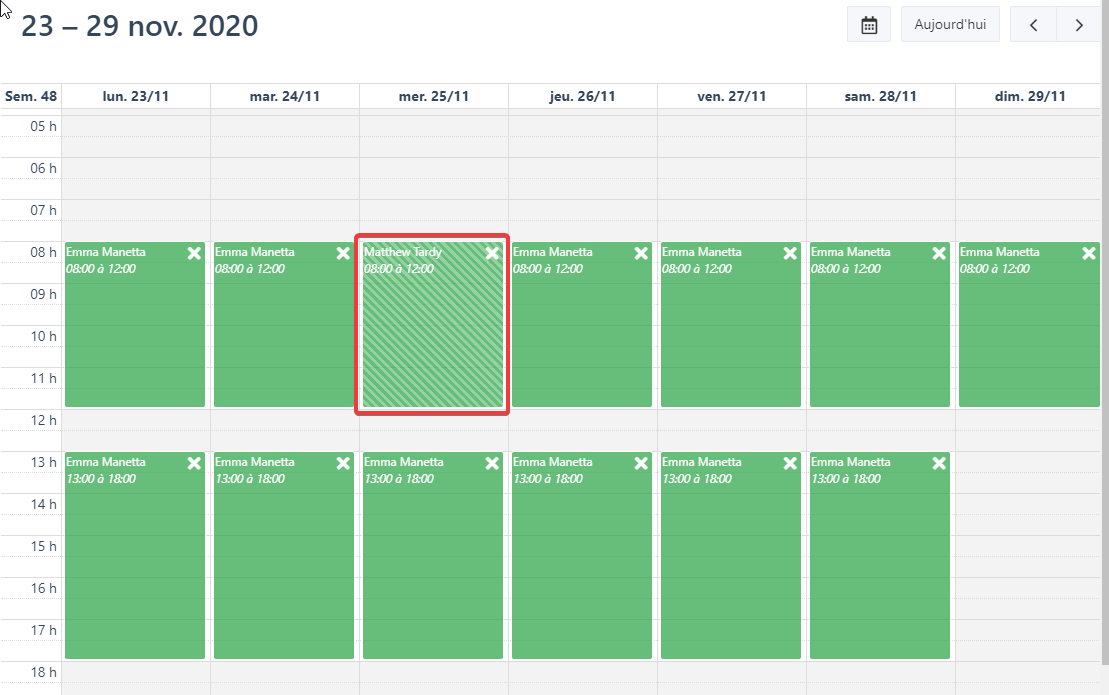This screenshot has height=695, width=1109.
Task: Click the Aujourd'hui button
Action: [950, 25]
